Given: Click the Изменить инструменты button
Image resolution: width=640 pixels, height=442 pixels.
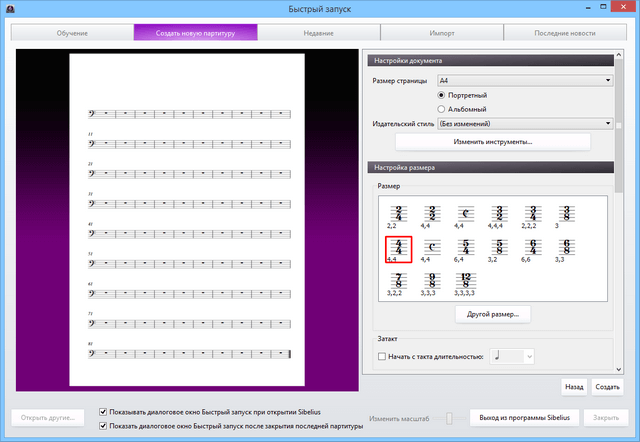Looking at the screenshot, I should tap(493, 142).
